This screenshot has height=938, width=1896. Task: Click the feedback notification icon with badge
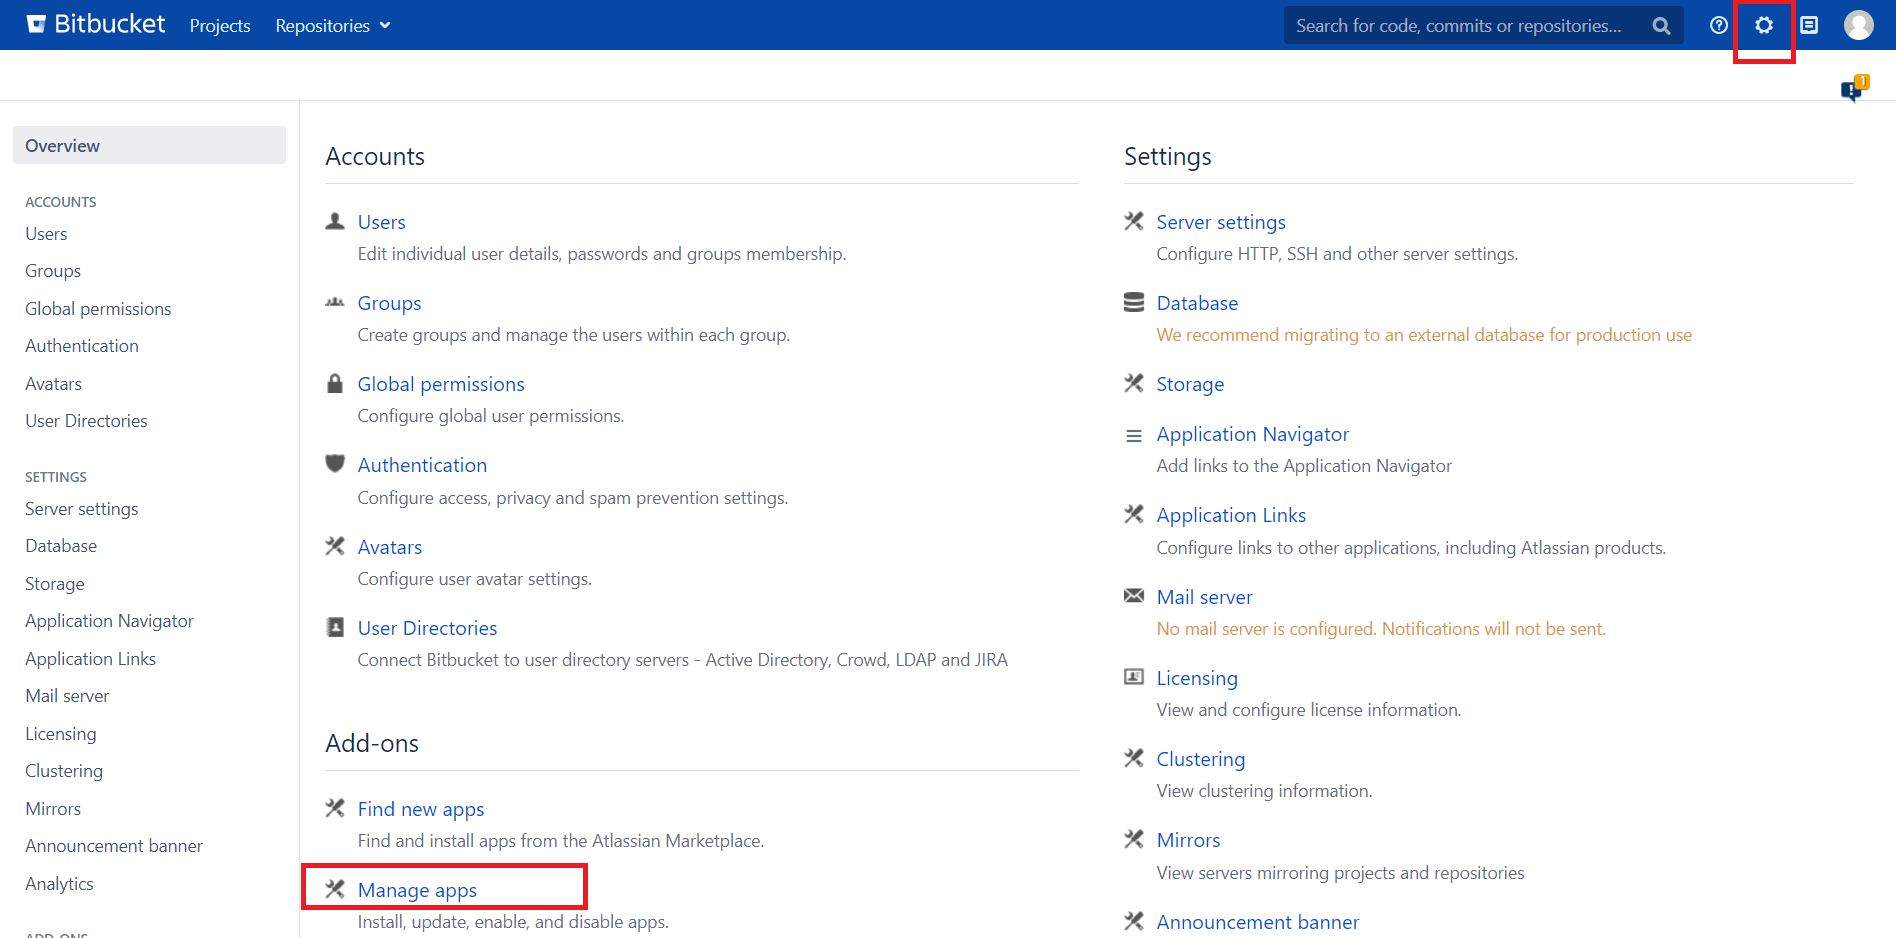pos(1853,89)
